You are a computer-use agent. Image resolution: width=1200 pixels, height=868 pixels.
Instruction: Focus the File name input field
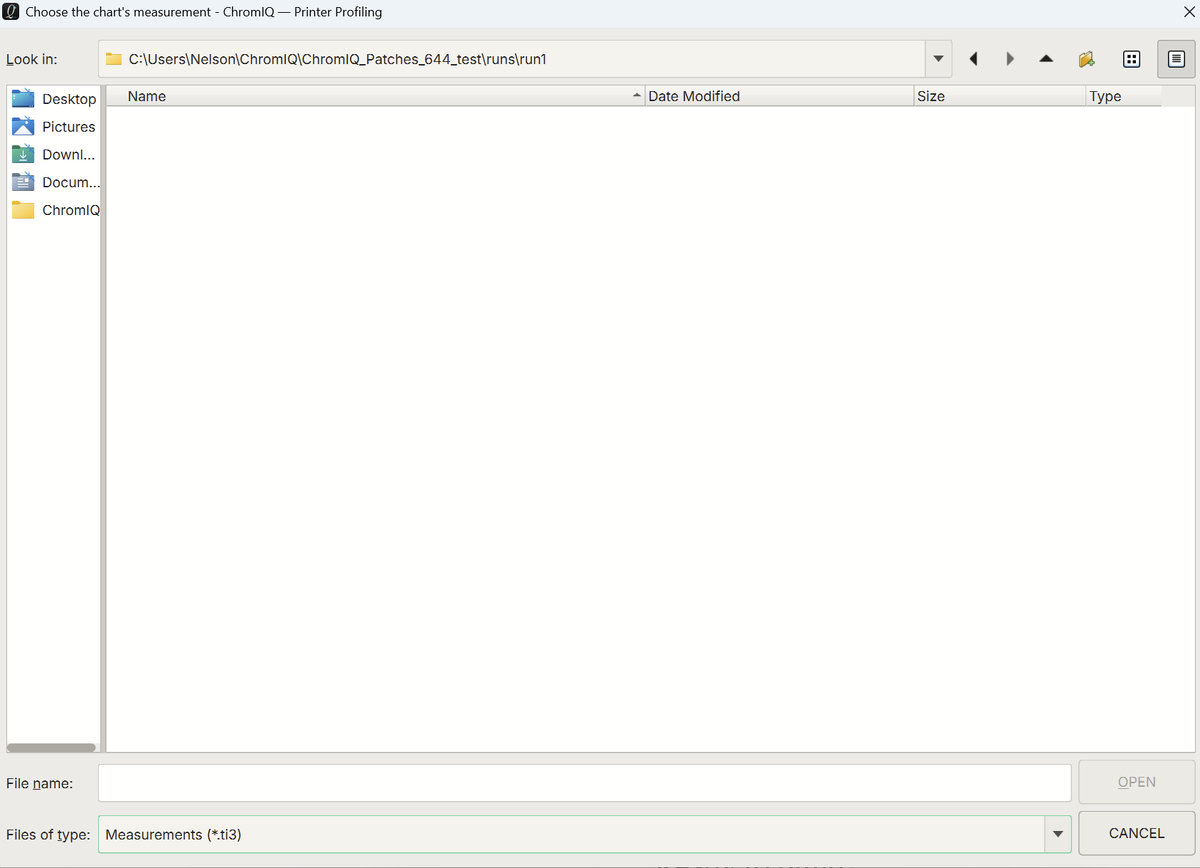[x=584, y=783]
